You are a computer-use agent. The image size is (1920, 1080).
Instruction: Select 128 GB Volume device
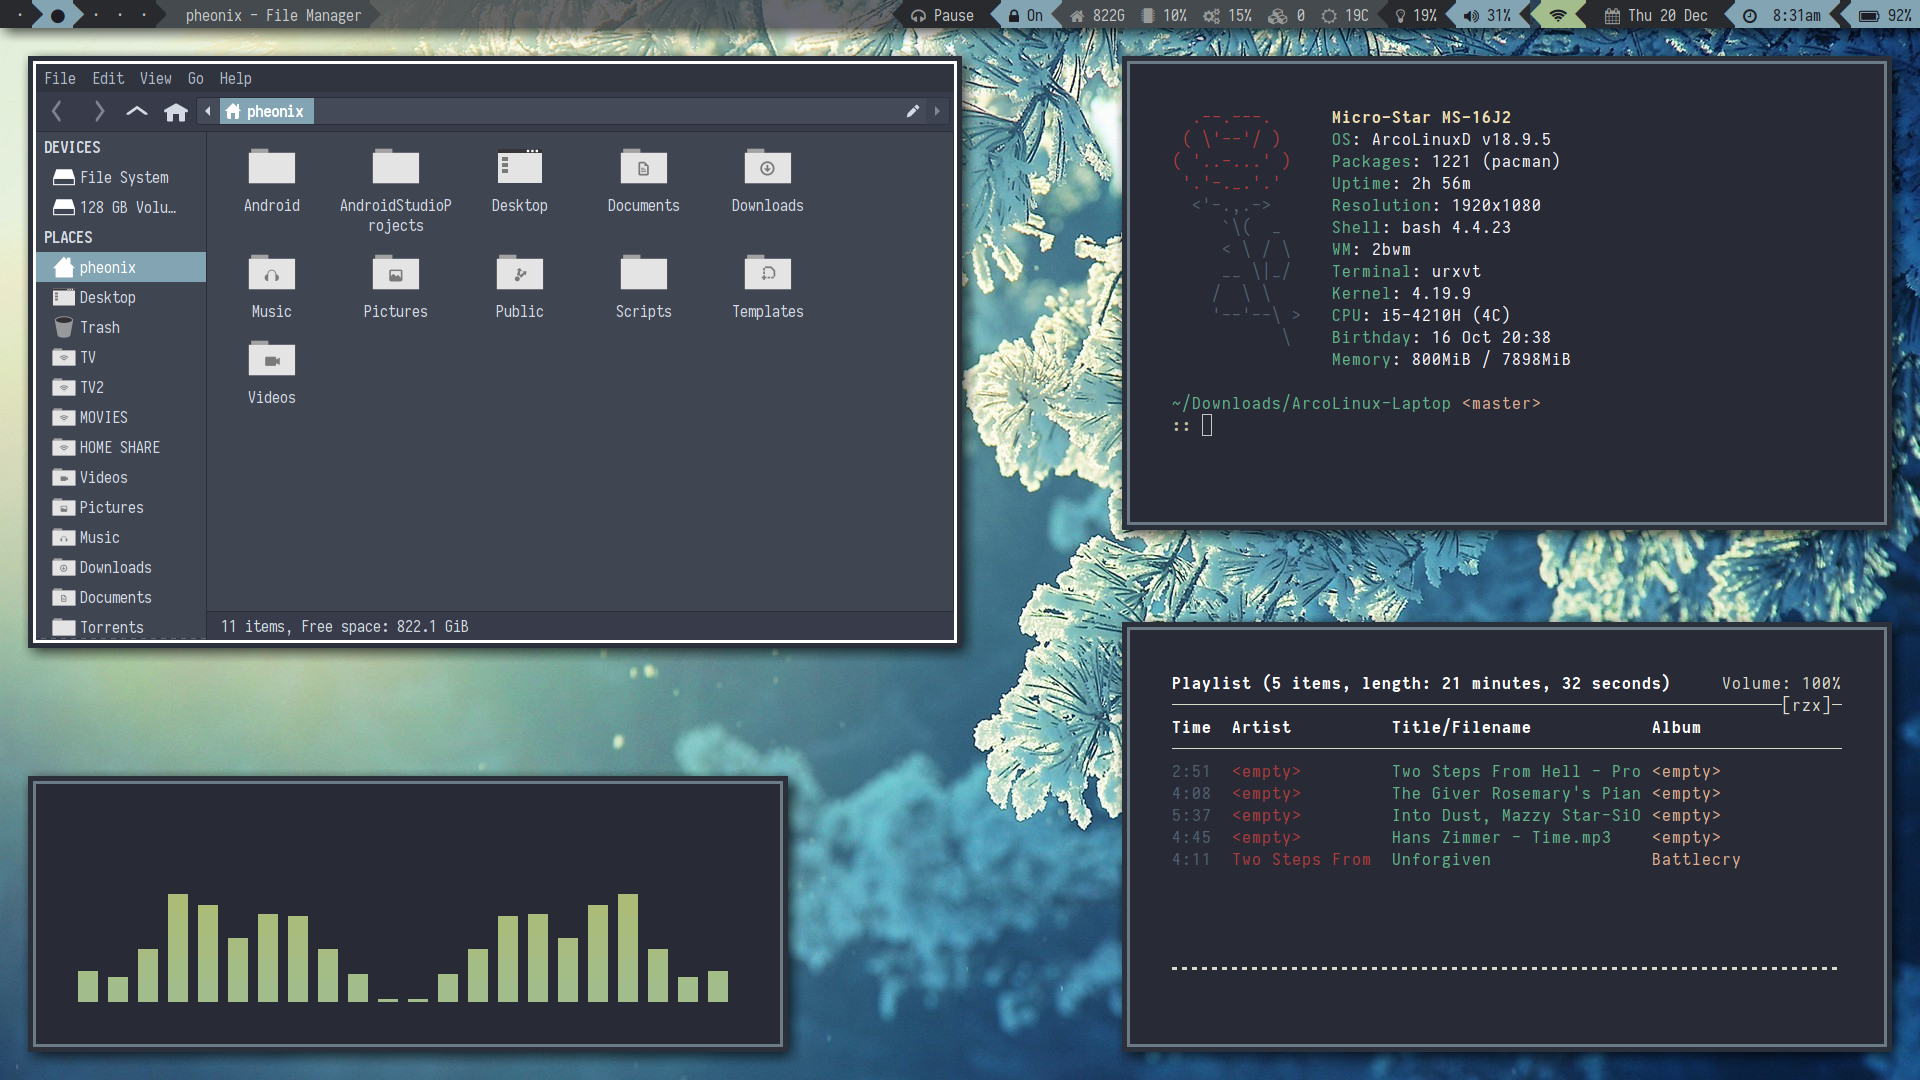point(126,208)
